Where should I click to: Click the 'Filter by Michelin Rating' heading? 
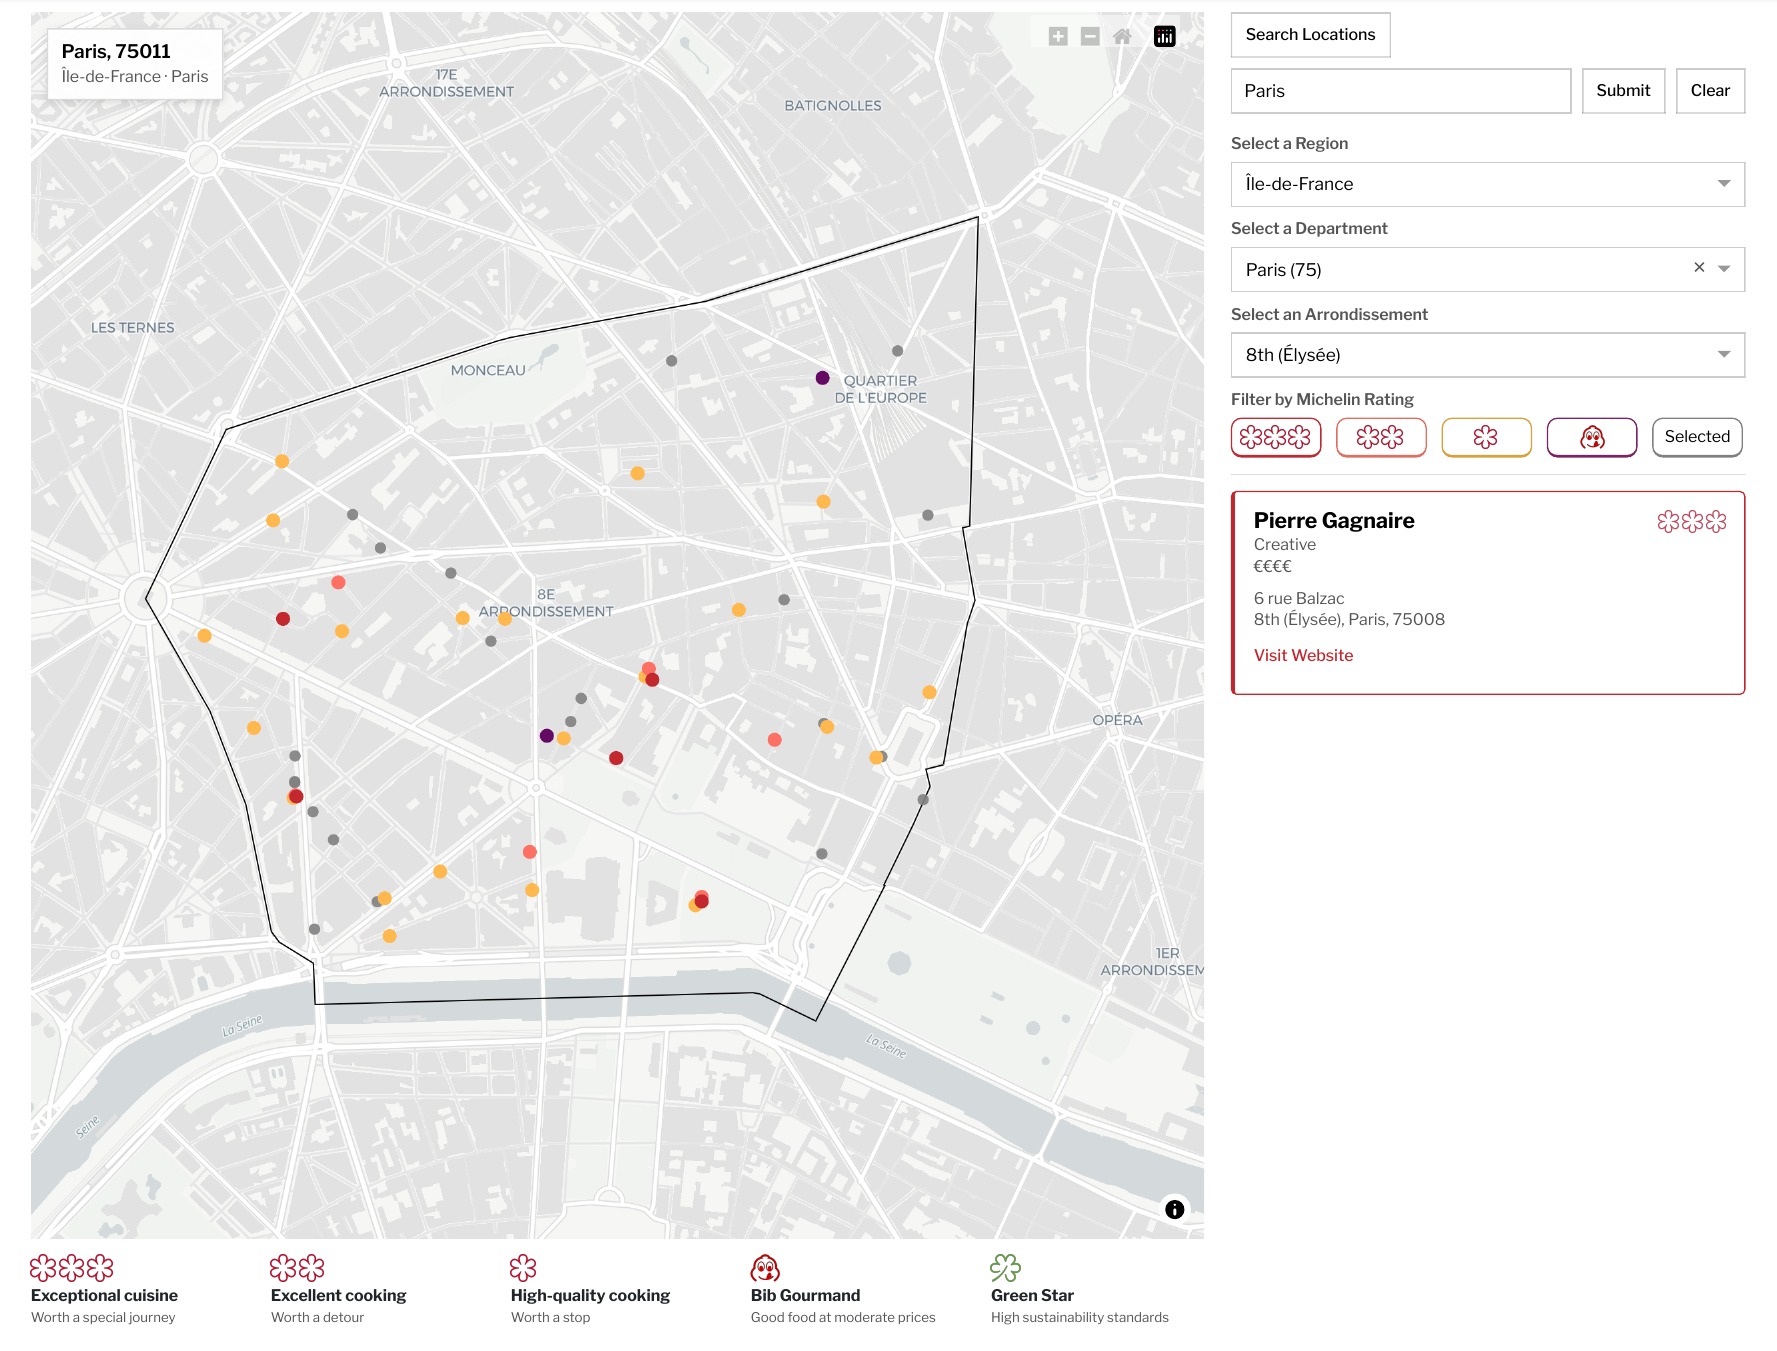(1322, 399)
